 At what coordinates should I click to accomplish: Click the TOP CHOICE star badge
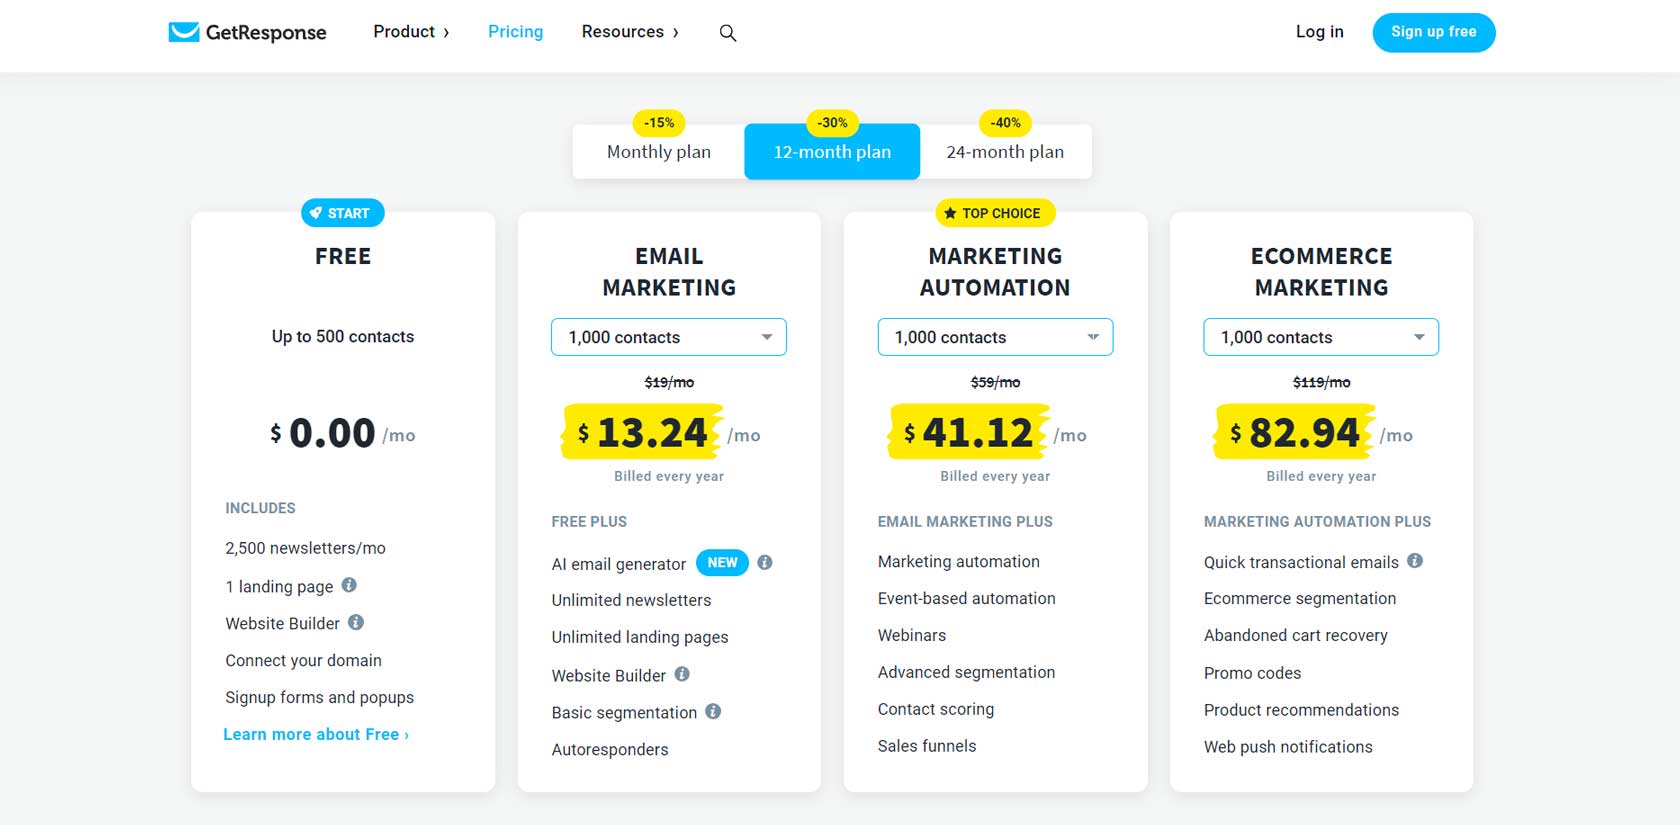pyautogui.click(x=995, y=213)
